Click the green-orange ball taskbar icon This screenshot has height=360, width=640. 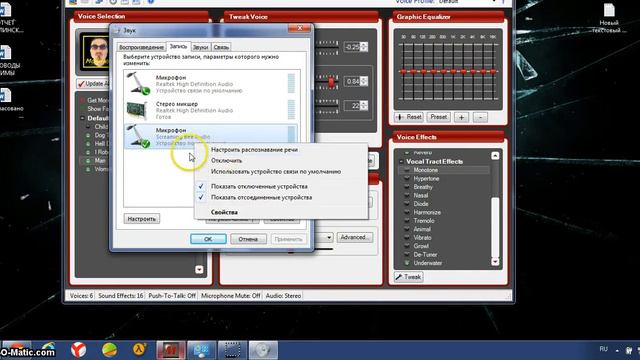point(109,350)
